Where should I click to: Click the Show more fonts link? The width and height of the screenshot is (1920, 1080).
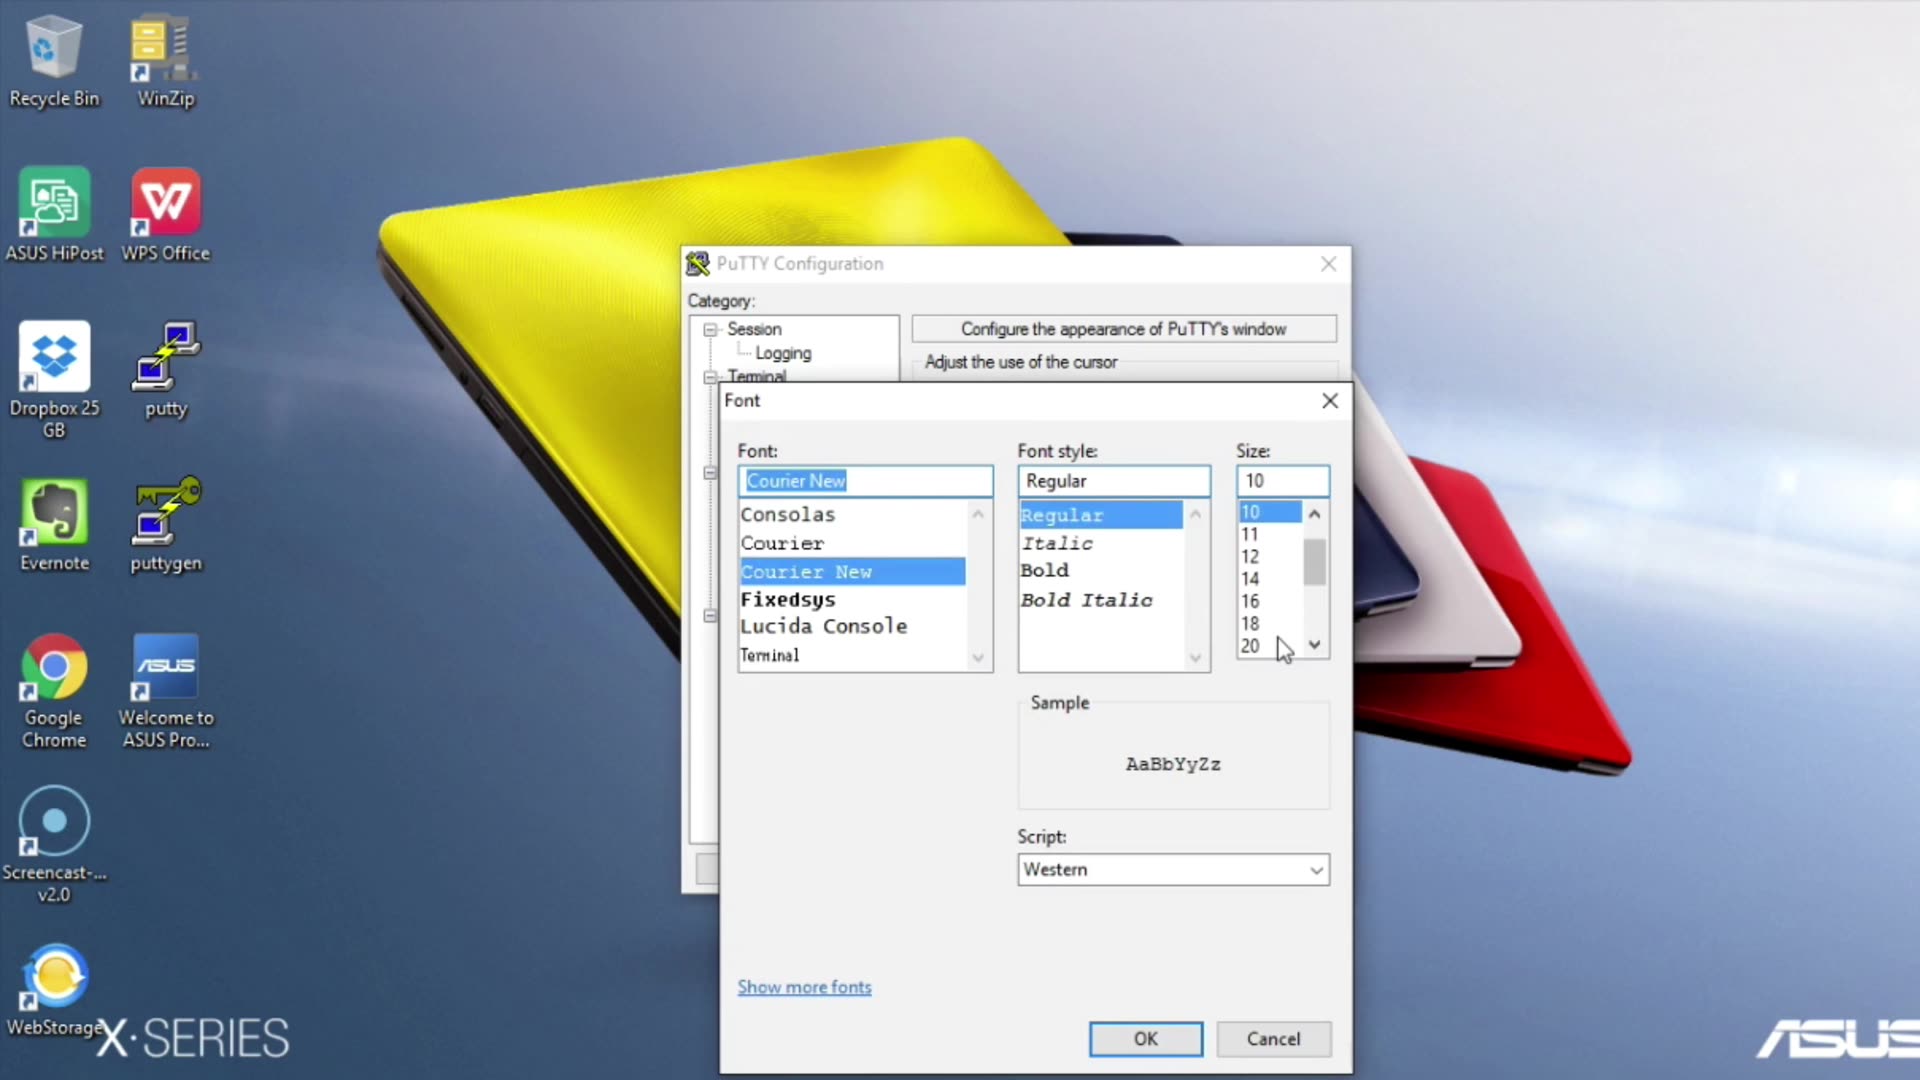click(x=804, y=987)
